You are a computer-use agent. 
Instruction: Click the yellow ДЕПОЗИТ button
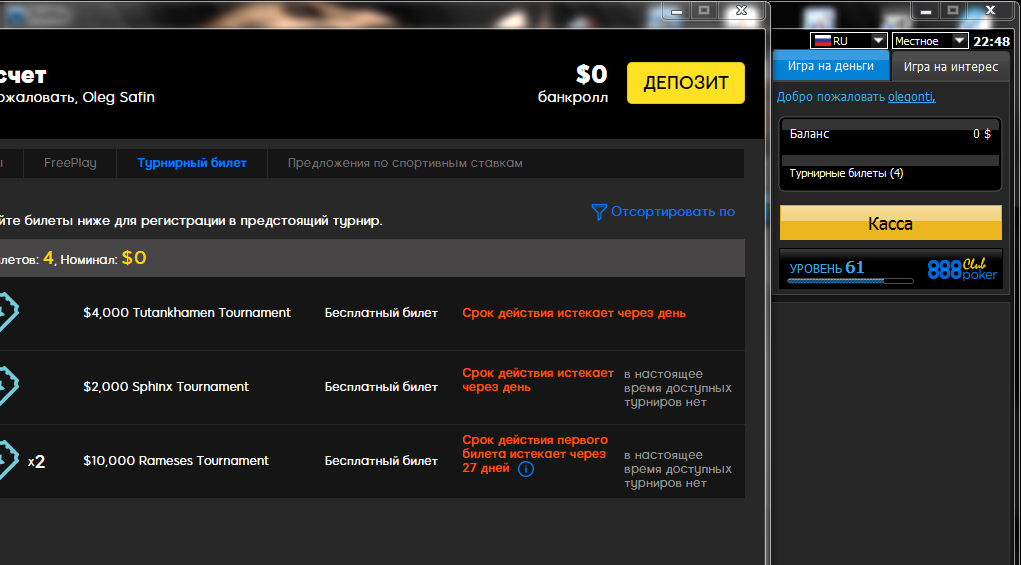(686, 83)
